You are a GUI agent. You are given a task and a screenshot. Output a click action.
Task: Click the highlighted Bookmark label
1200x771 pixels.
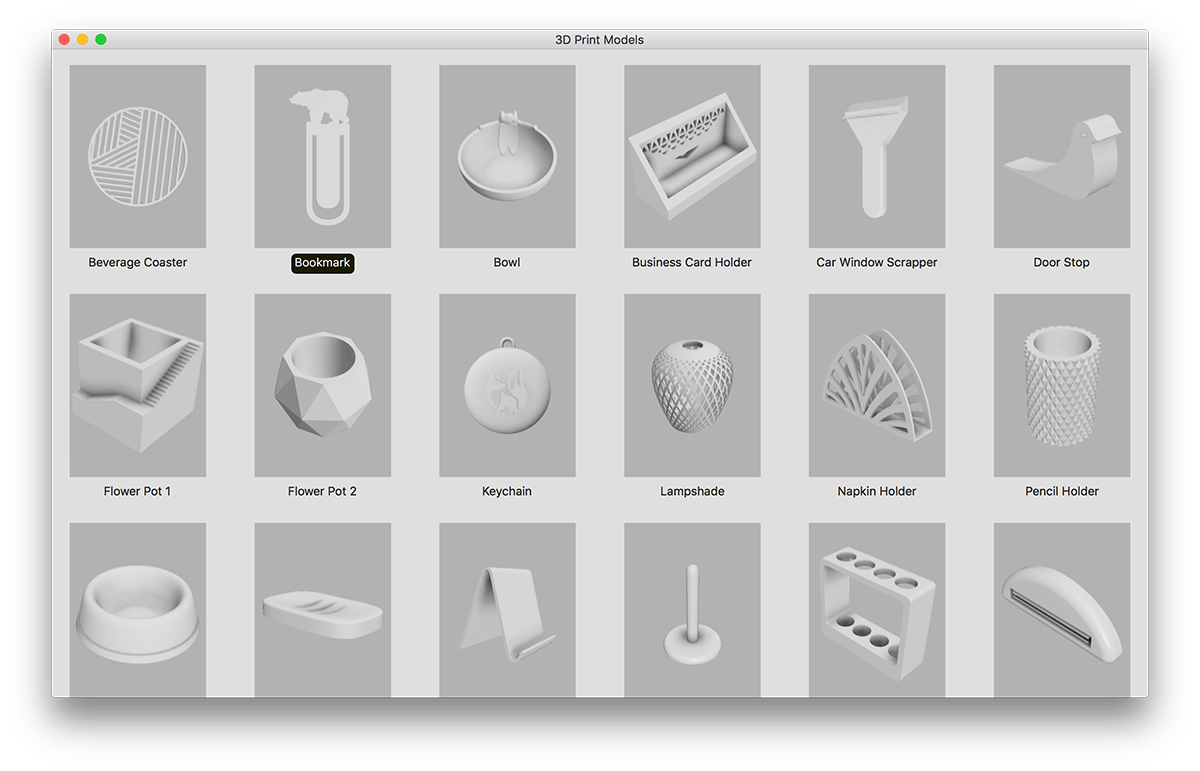[322, 263]
